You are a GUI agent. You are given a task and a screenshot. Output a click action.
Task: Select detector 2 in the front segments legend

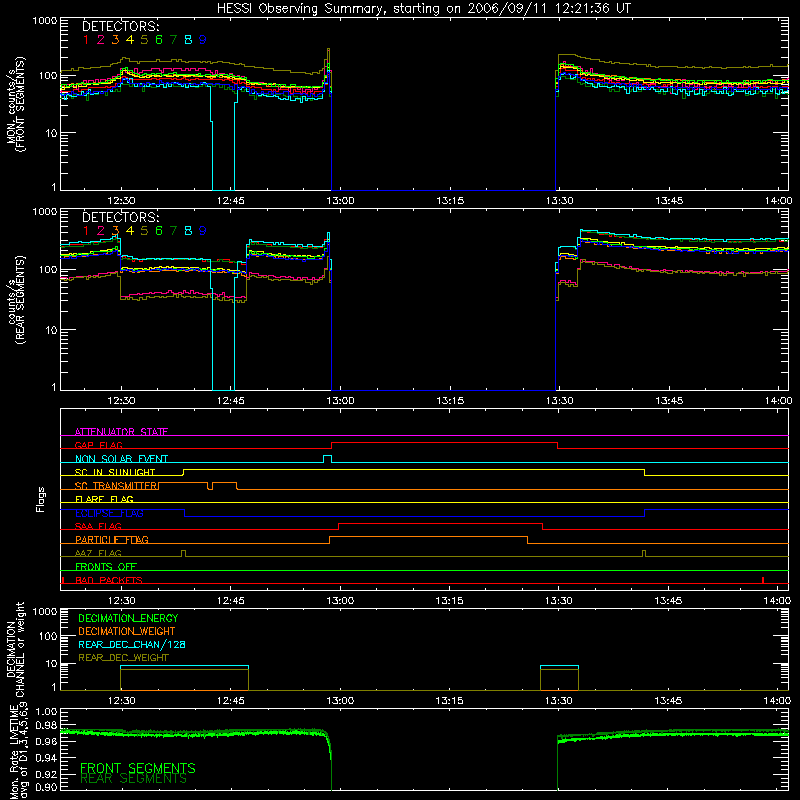101,40
